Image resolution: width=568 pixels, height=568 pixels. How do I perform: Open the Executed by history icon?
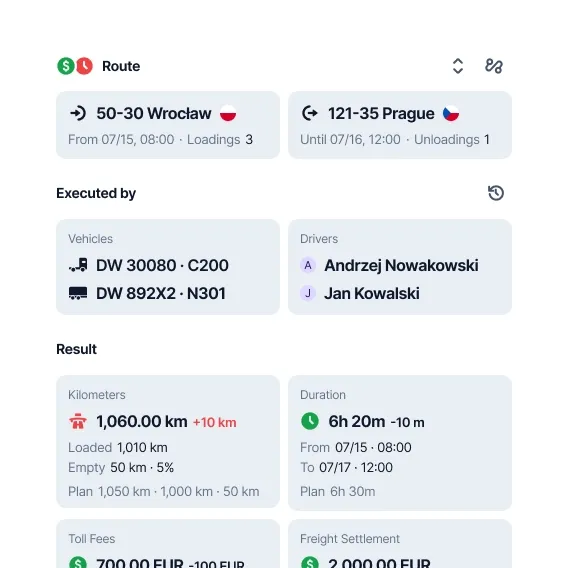coord(496,193)
